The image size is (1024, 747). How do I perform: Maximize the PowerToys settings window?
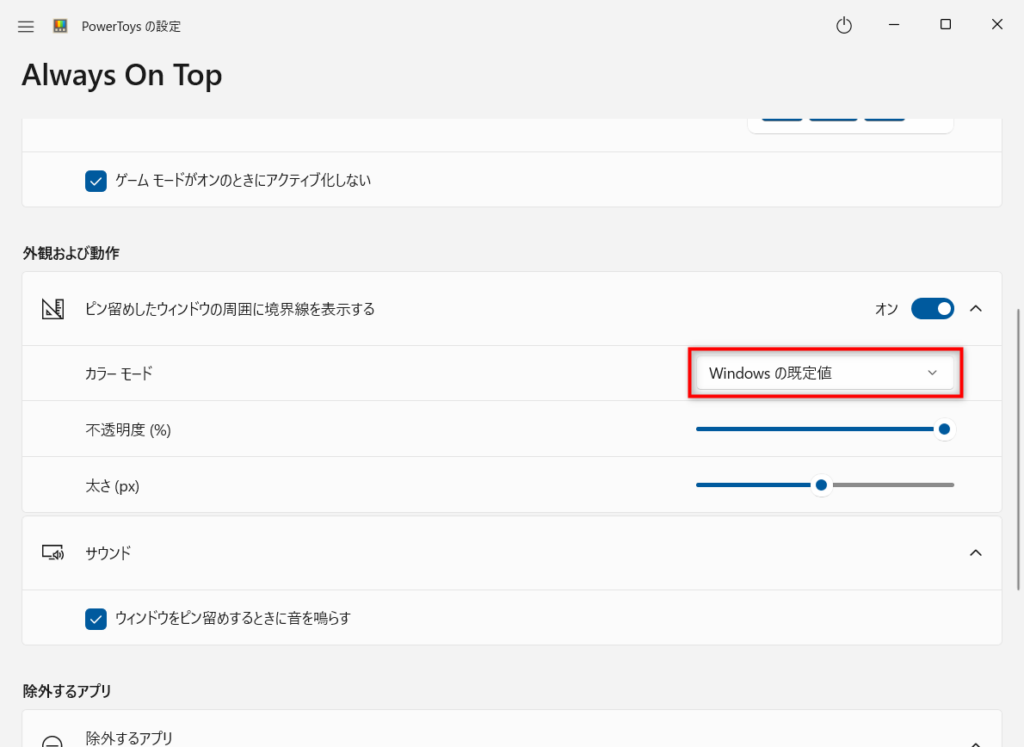click(x=945, y=25)
